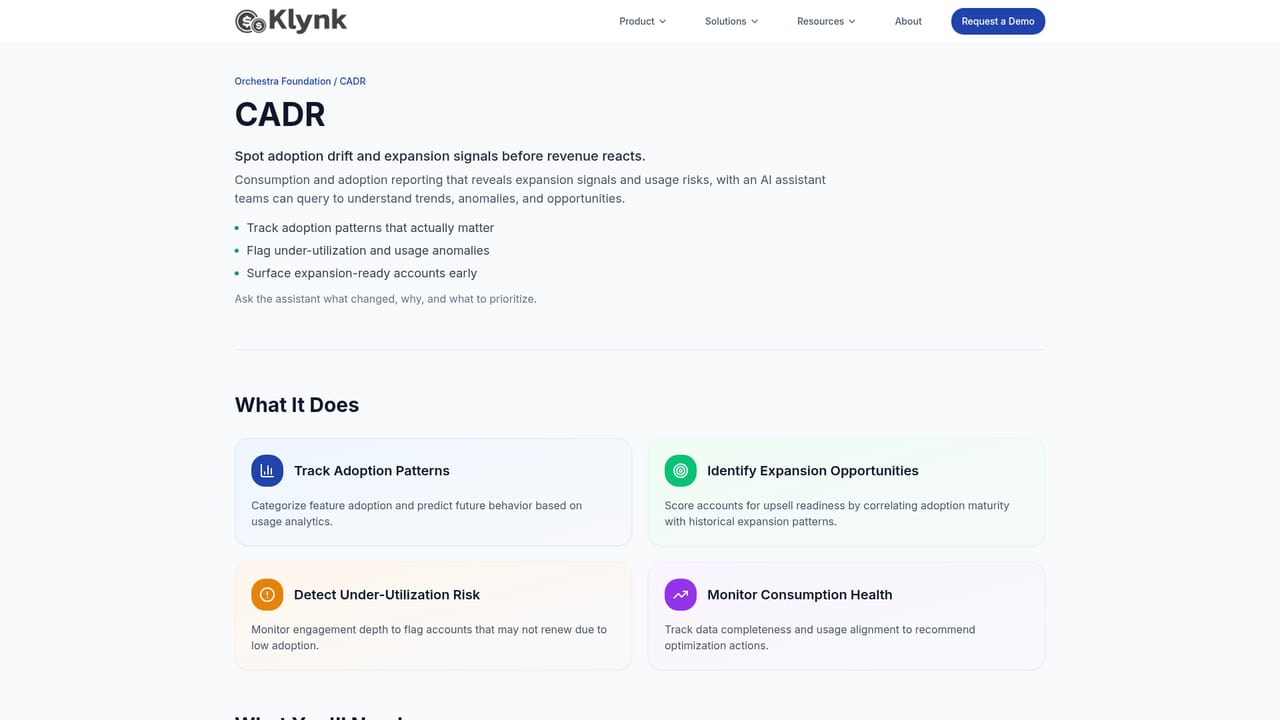The width and height of the screenshot is (1280, 720).
Task: Click the 'Detect Under-Utilization Risk' card title
Action: click(387, 595)
